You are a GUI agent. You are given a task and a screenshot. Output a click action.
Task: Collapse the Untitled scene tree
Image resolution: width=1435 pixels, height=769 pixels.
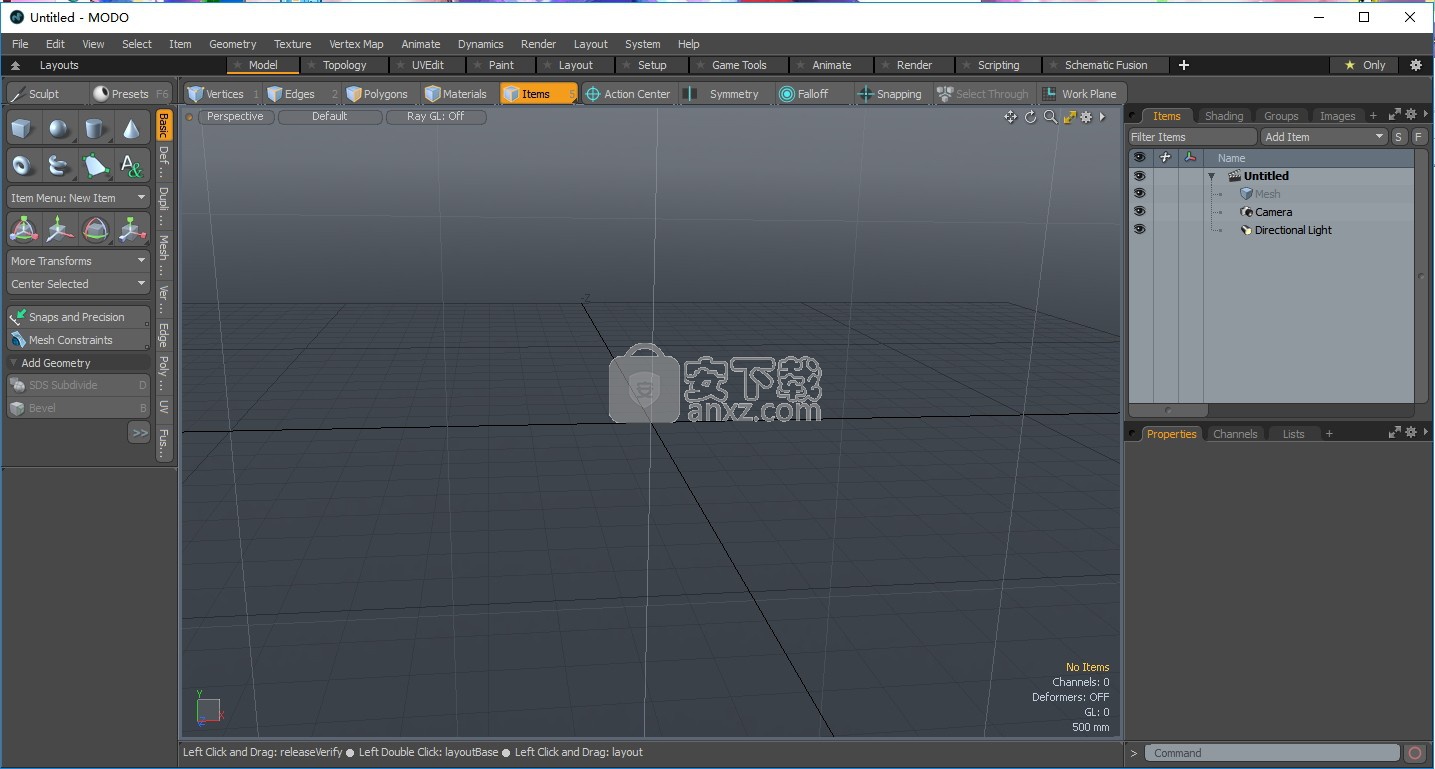pos(1212,176)
